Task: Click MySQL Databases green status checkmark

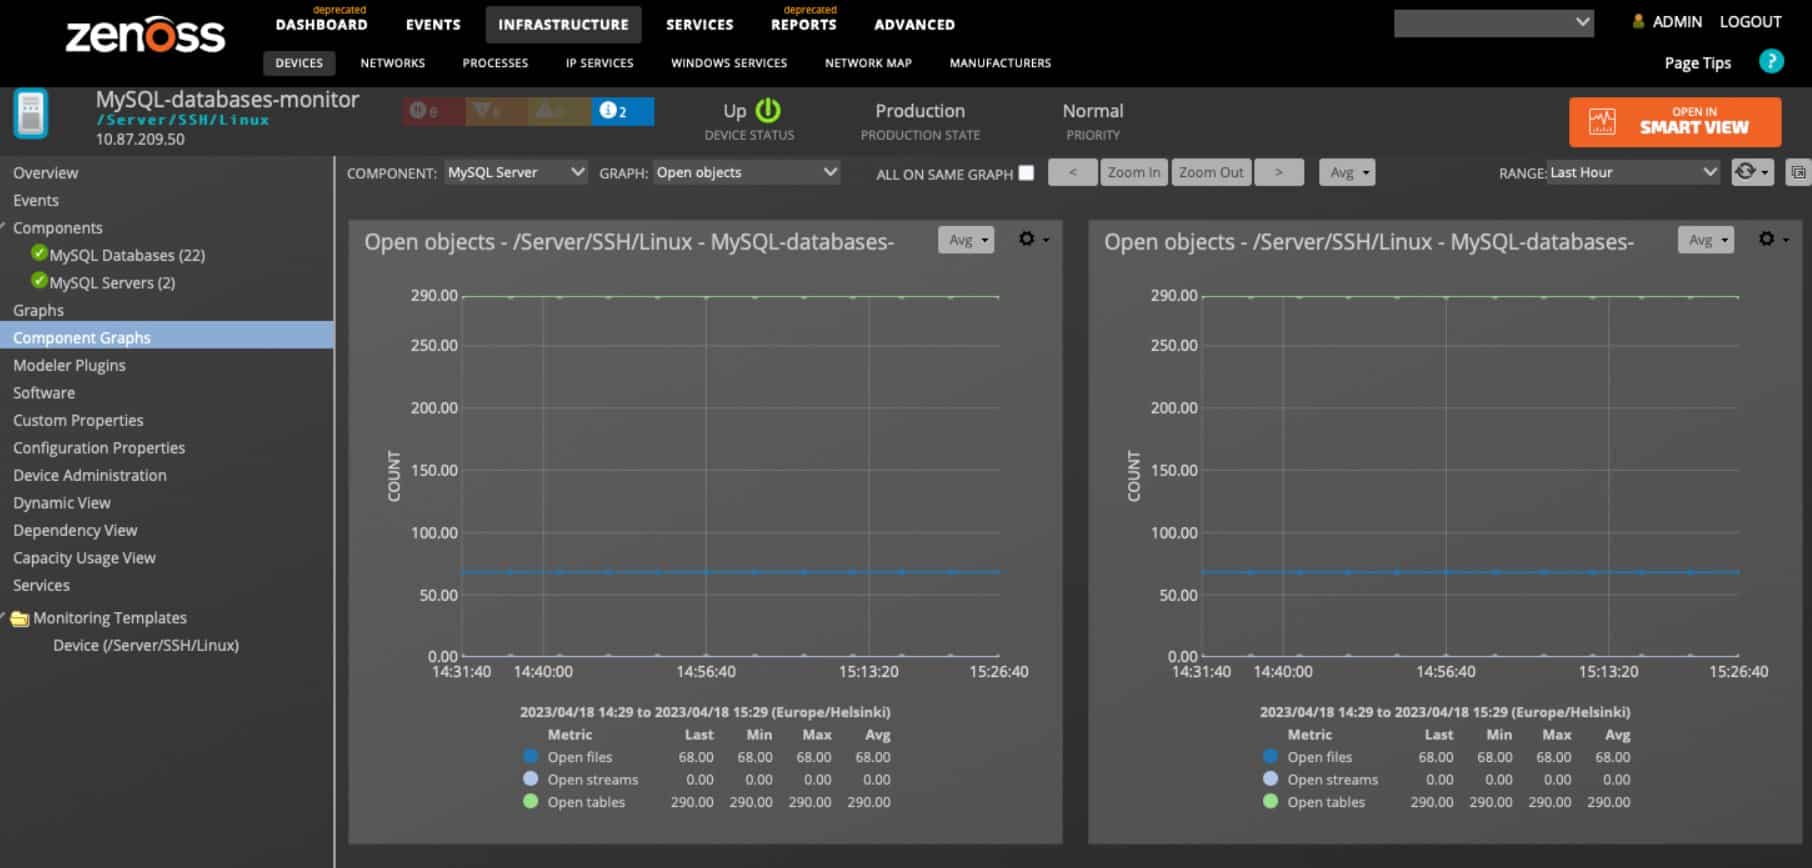Action: click(x=39, y=253)
